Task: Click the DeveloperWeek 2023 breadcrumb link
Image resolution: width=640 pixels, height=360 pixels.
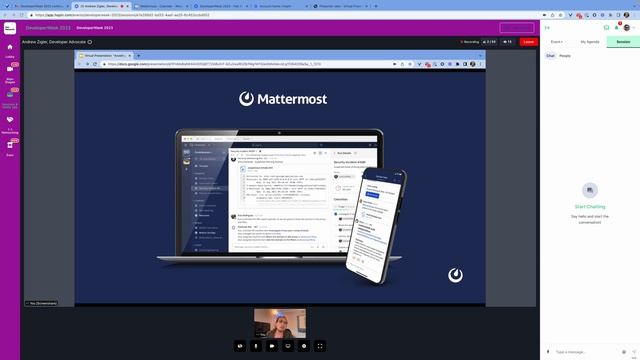Action: [95, 28]
